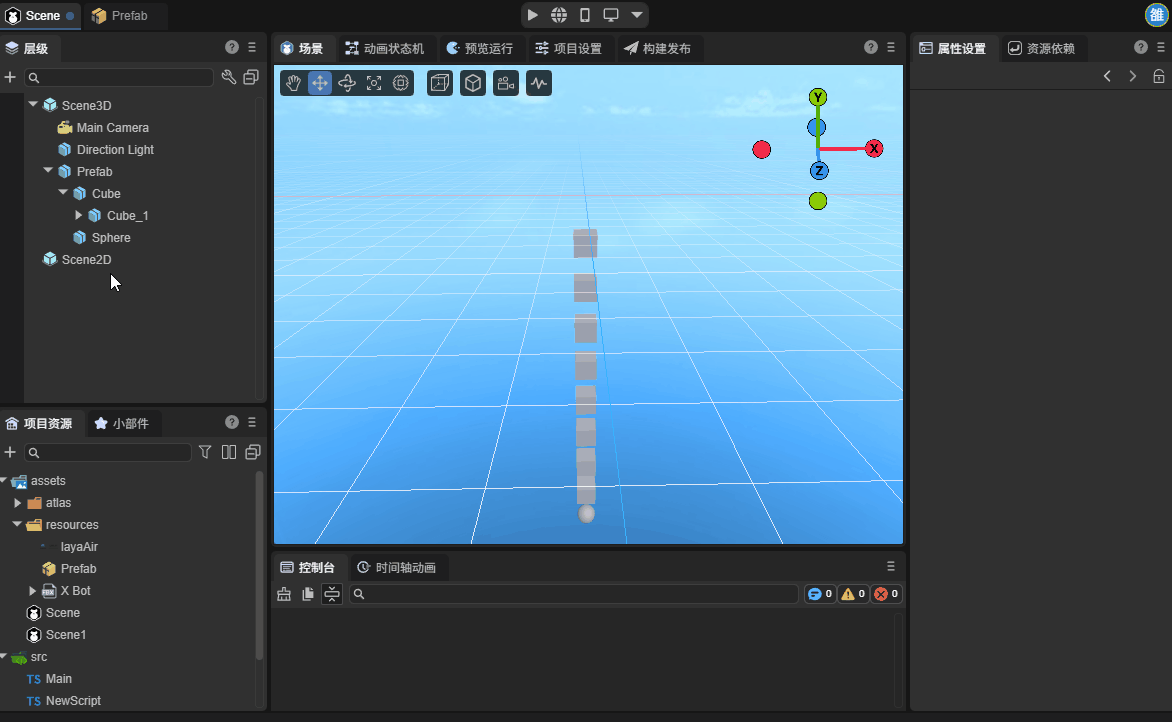Screen dimensions: 1172x722
Task: Open the run options dropdown arrow
Action: click(636, 15)
